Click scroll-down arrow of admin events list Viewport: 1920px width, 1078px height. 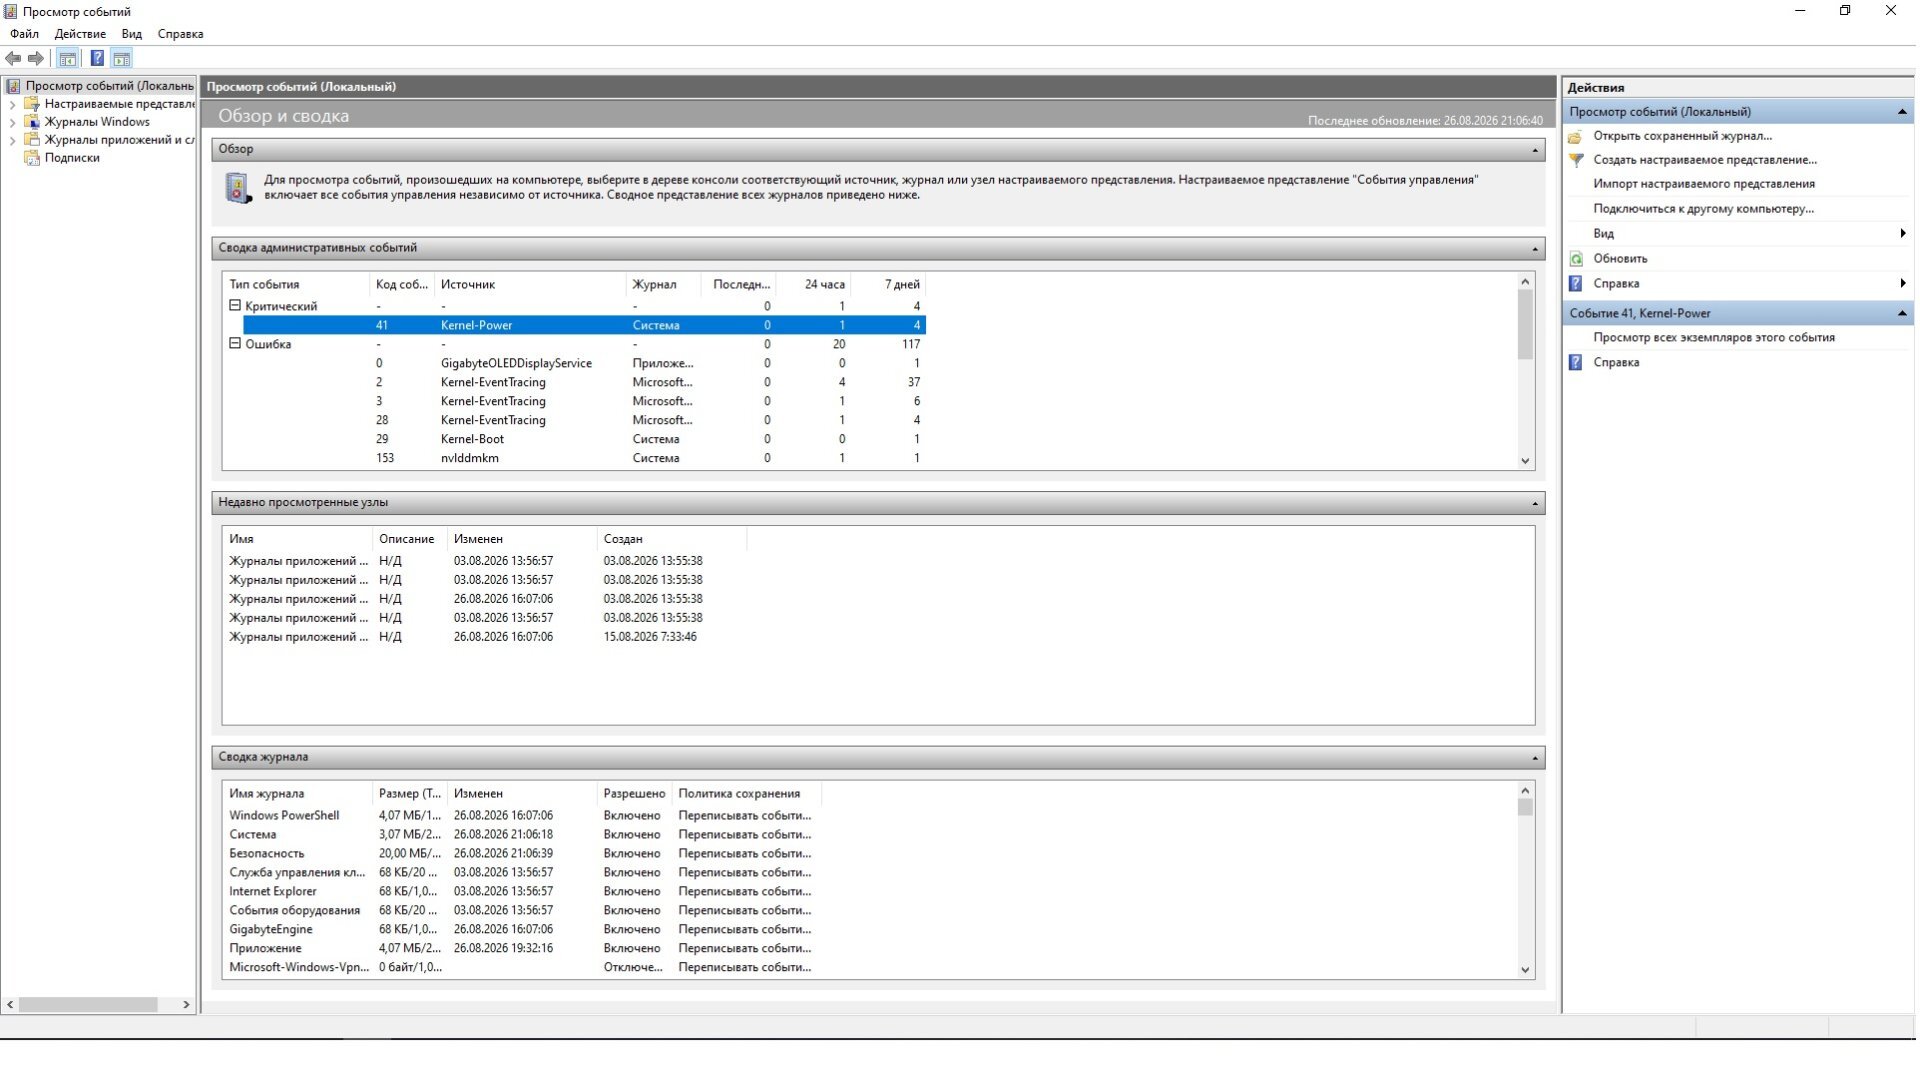(1525, 461)
